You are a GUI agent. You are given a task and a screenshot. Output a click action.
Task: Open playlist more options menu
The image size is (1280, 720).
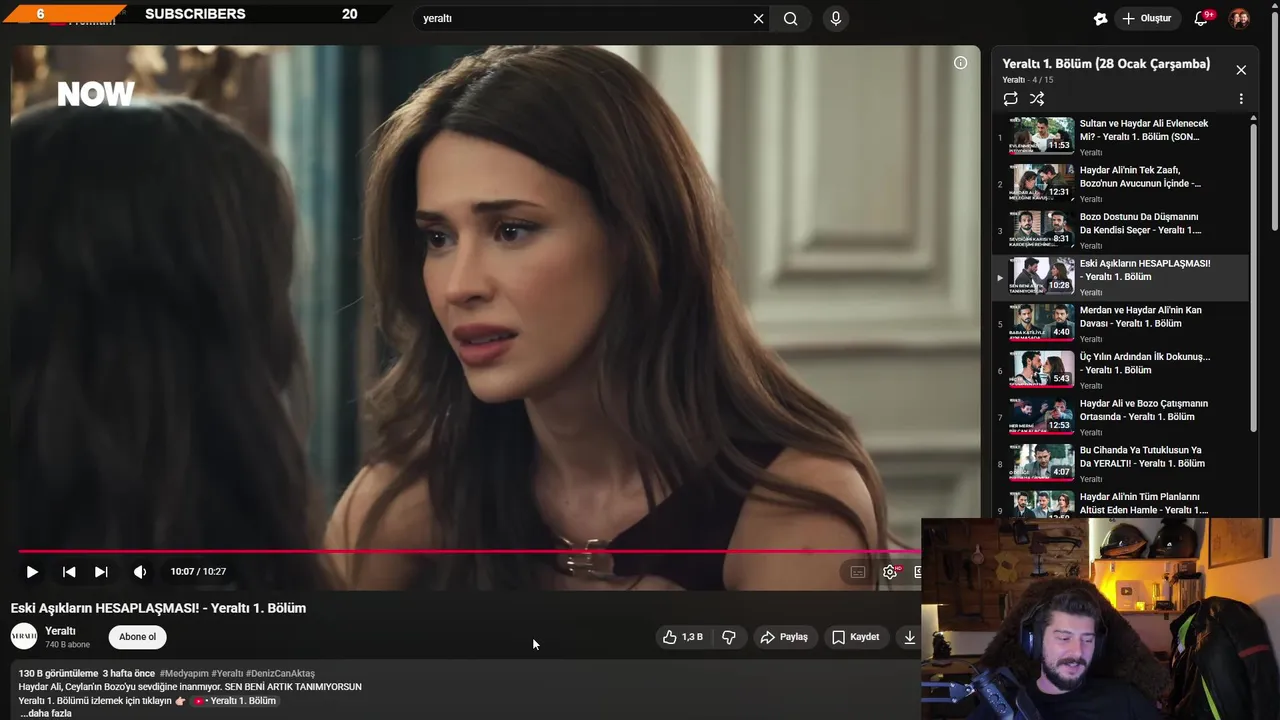coord(1241,99)
